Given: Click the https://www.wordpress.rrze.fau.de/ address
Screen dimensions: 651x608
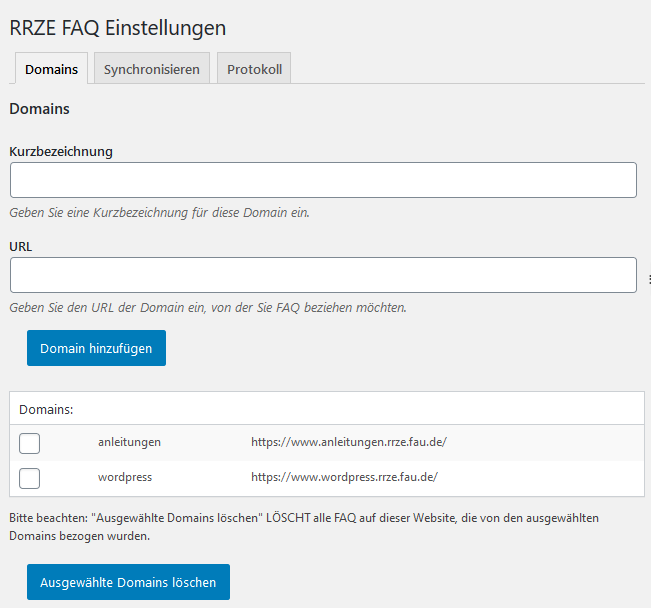Looking at the screenshot, I should click(x=345, y=477).
